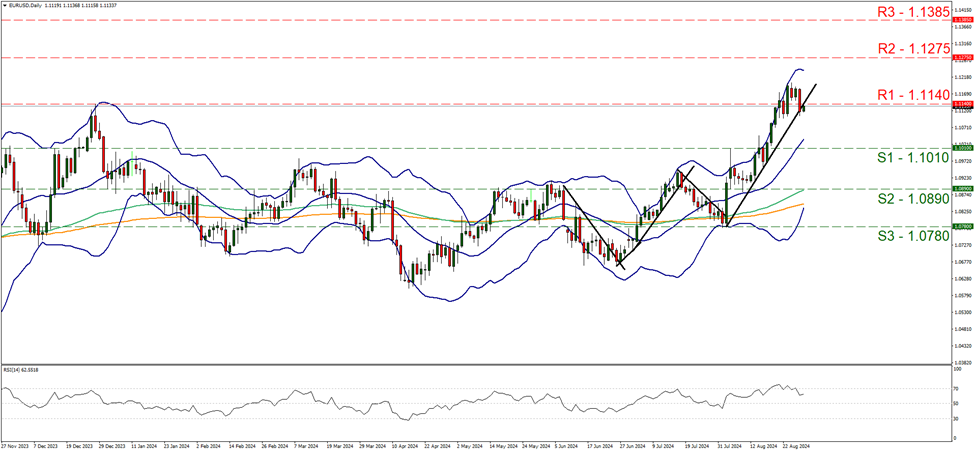Click the 70 level on RSI scale

point(956,390)
